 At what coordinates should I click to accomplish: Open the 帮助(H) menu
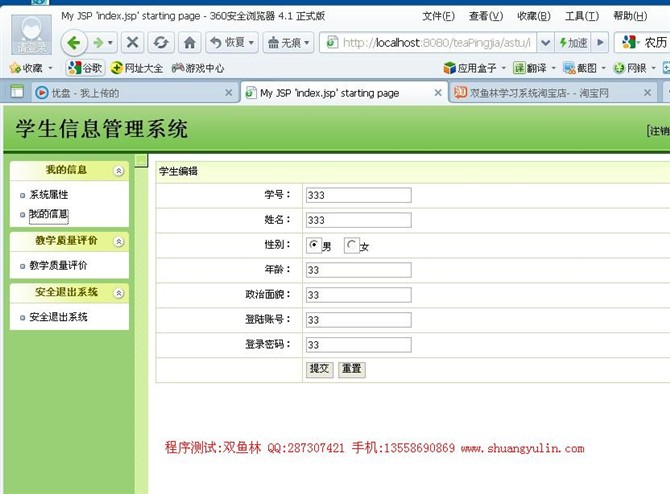(x=630, y=16)
